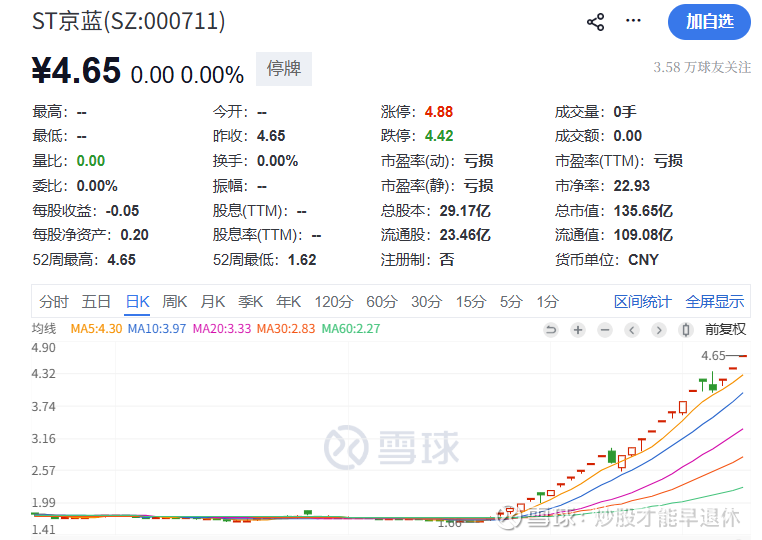Click the MA5:4.30 indicator label
762x540 pixels.
point(96,329)
